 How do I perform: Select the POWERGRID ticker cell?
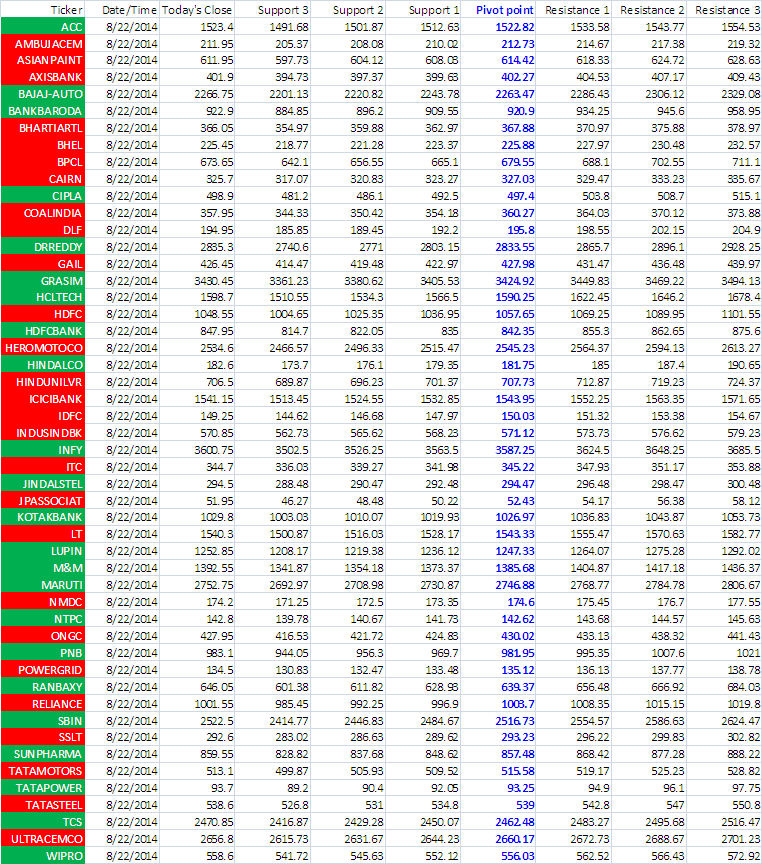pos(43,670)
